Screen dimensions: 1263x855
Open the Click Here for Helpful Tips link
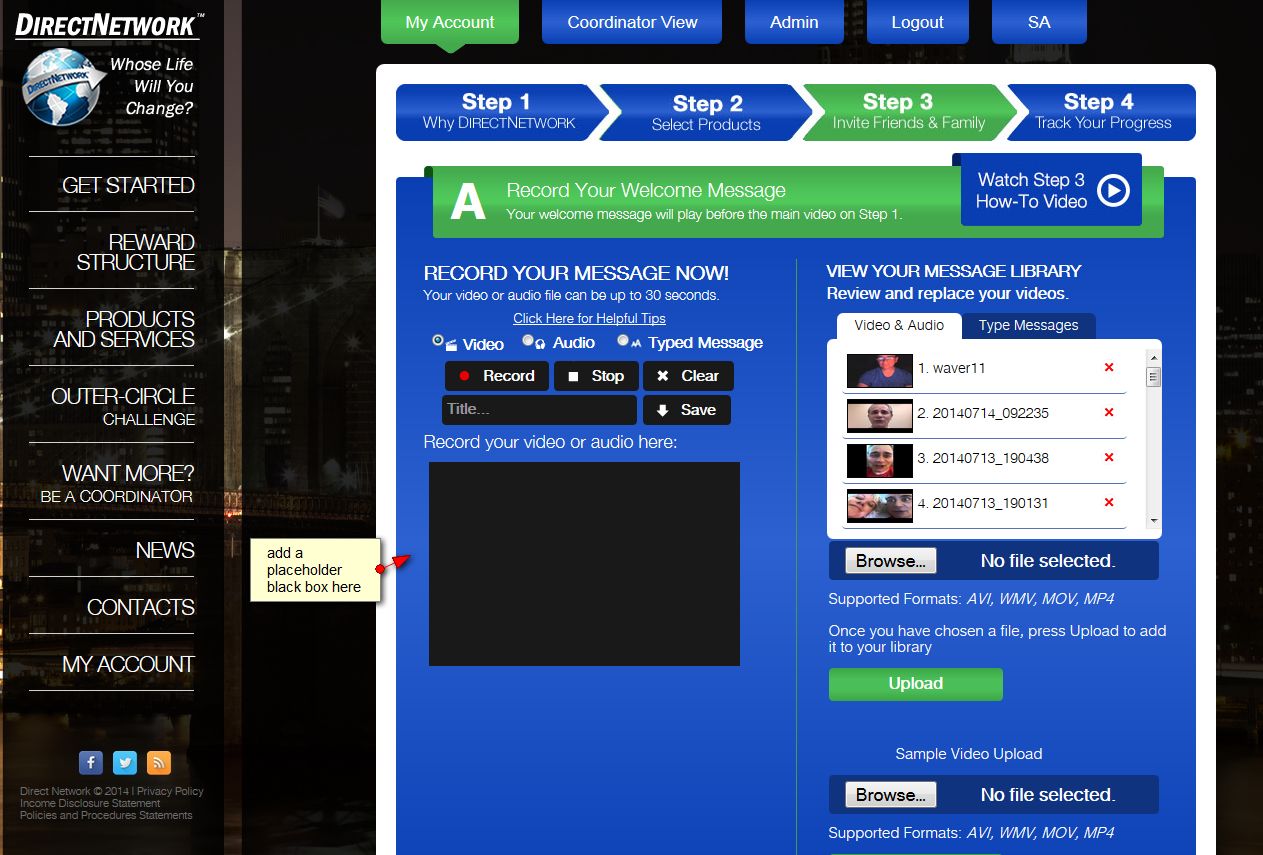589,318
